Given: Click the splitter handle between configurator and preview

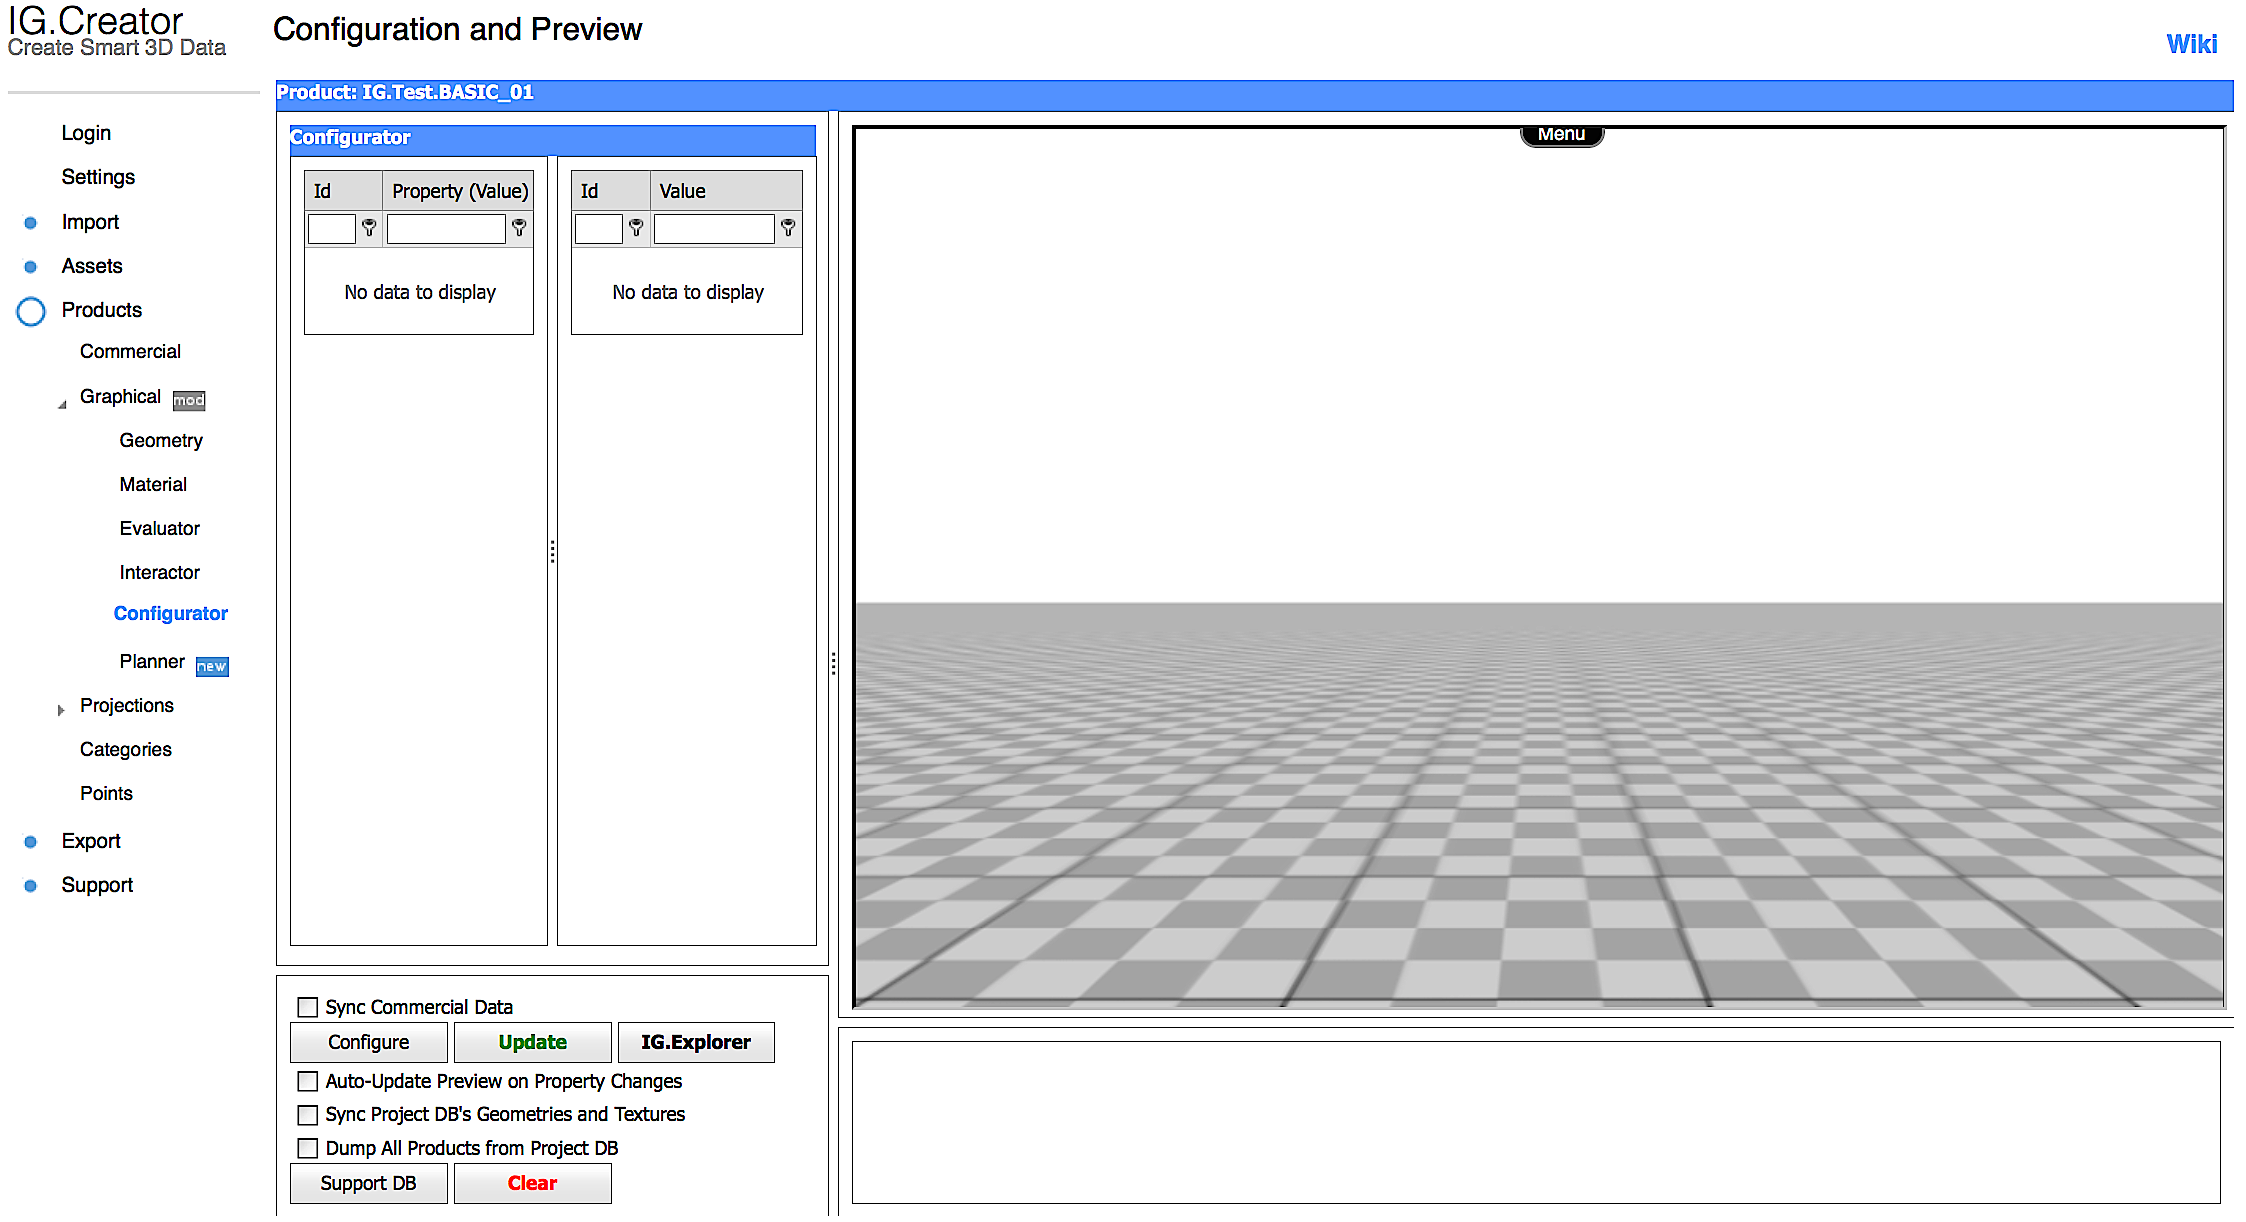Looking at the screenshot, I should click(x=833, y=663).
